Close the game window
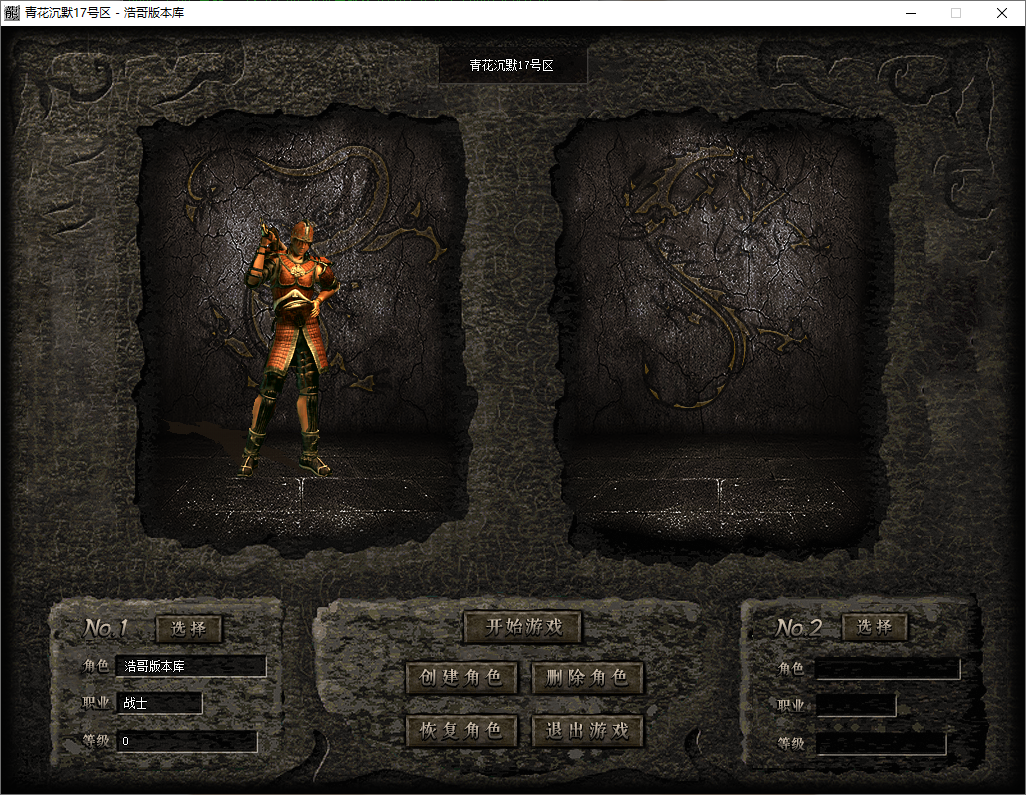 1002,13
